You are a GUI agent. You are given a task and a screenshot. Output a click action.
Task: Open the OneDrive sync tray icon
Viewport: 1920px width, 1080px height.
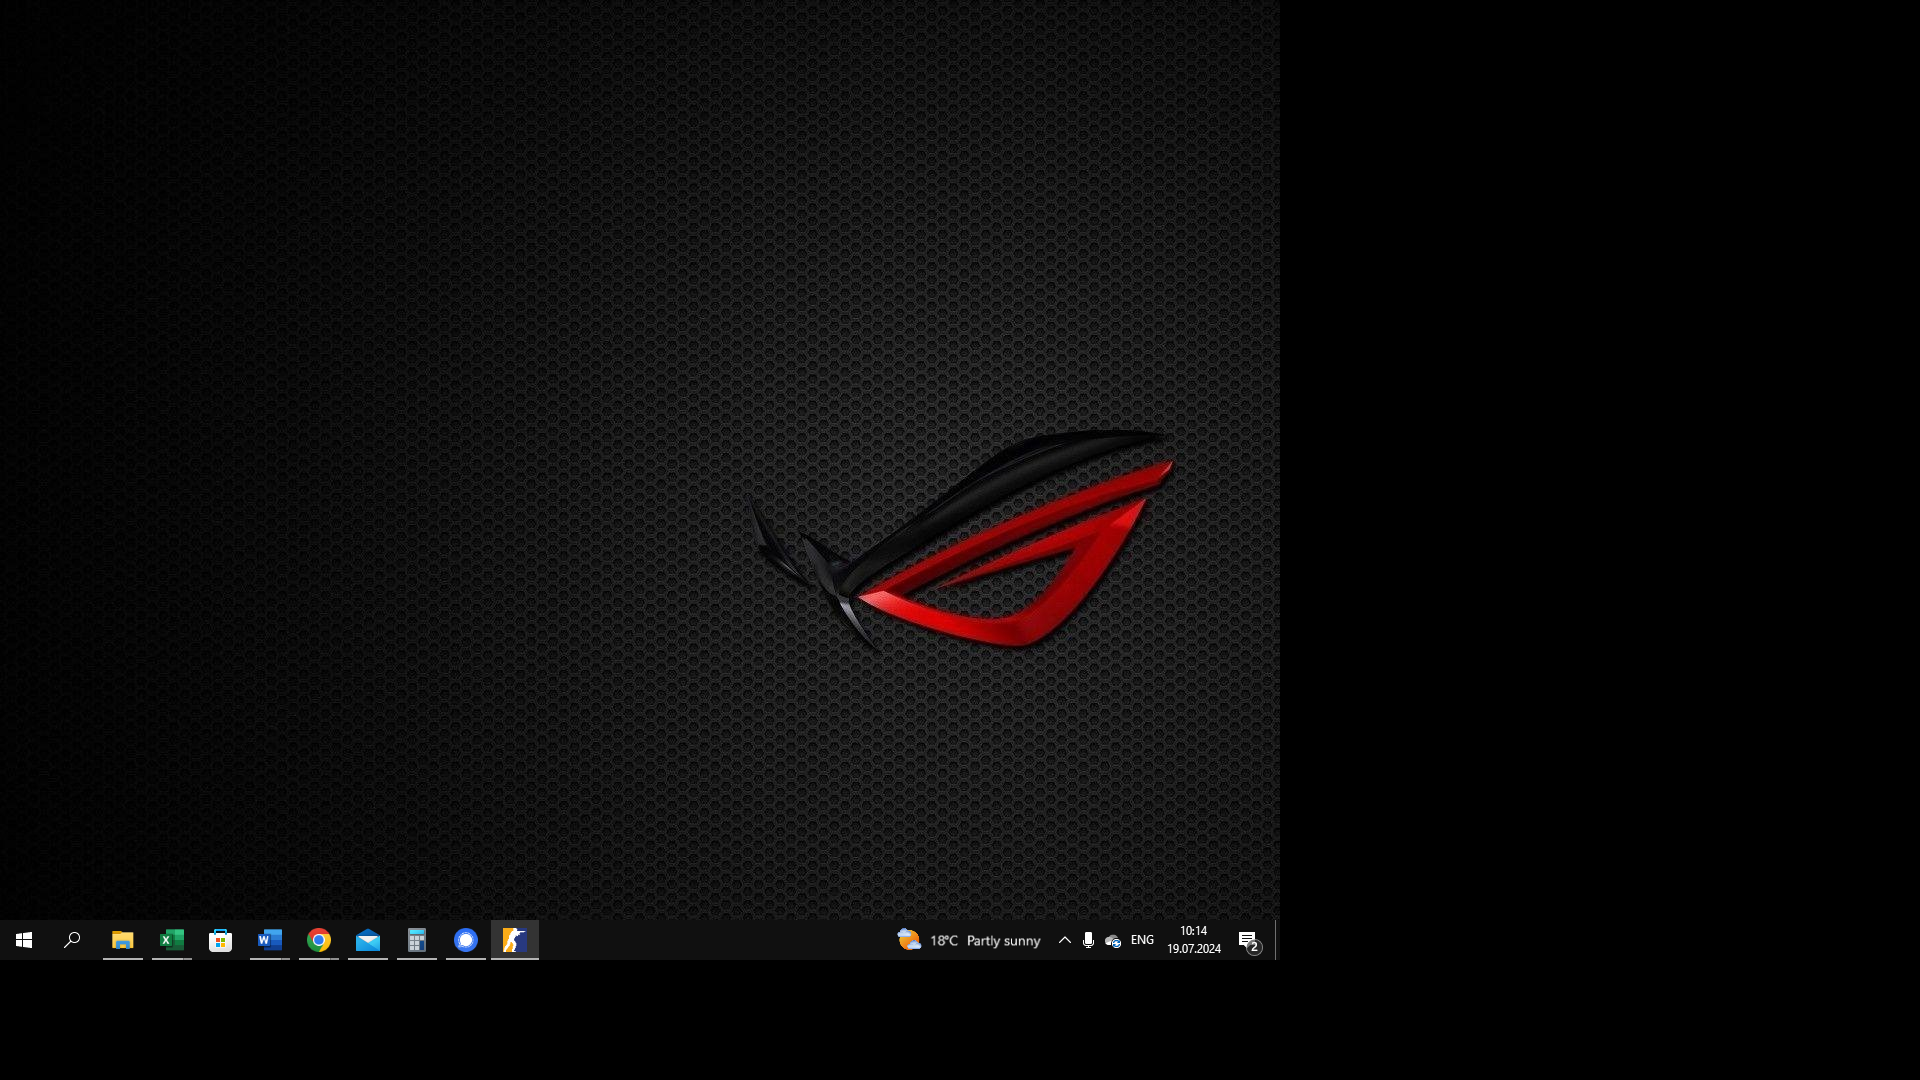pyautogui.click(x=1113, y=940)
